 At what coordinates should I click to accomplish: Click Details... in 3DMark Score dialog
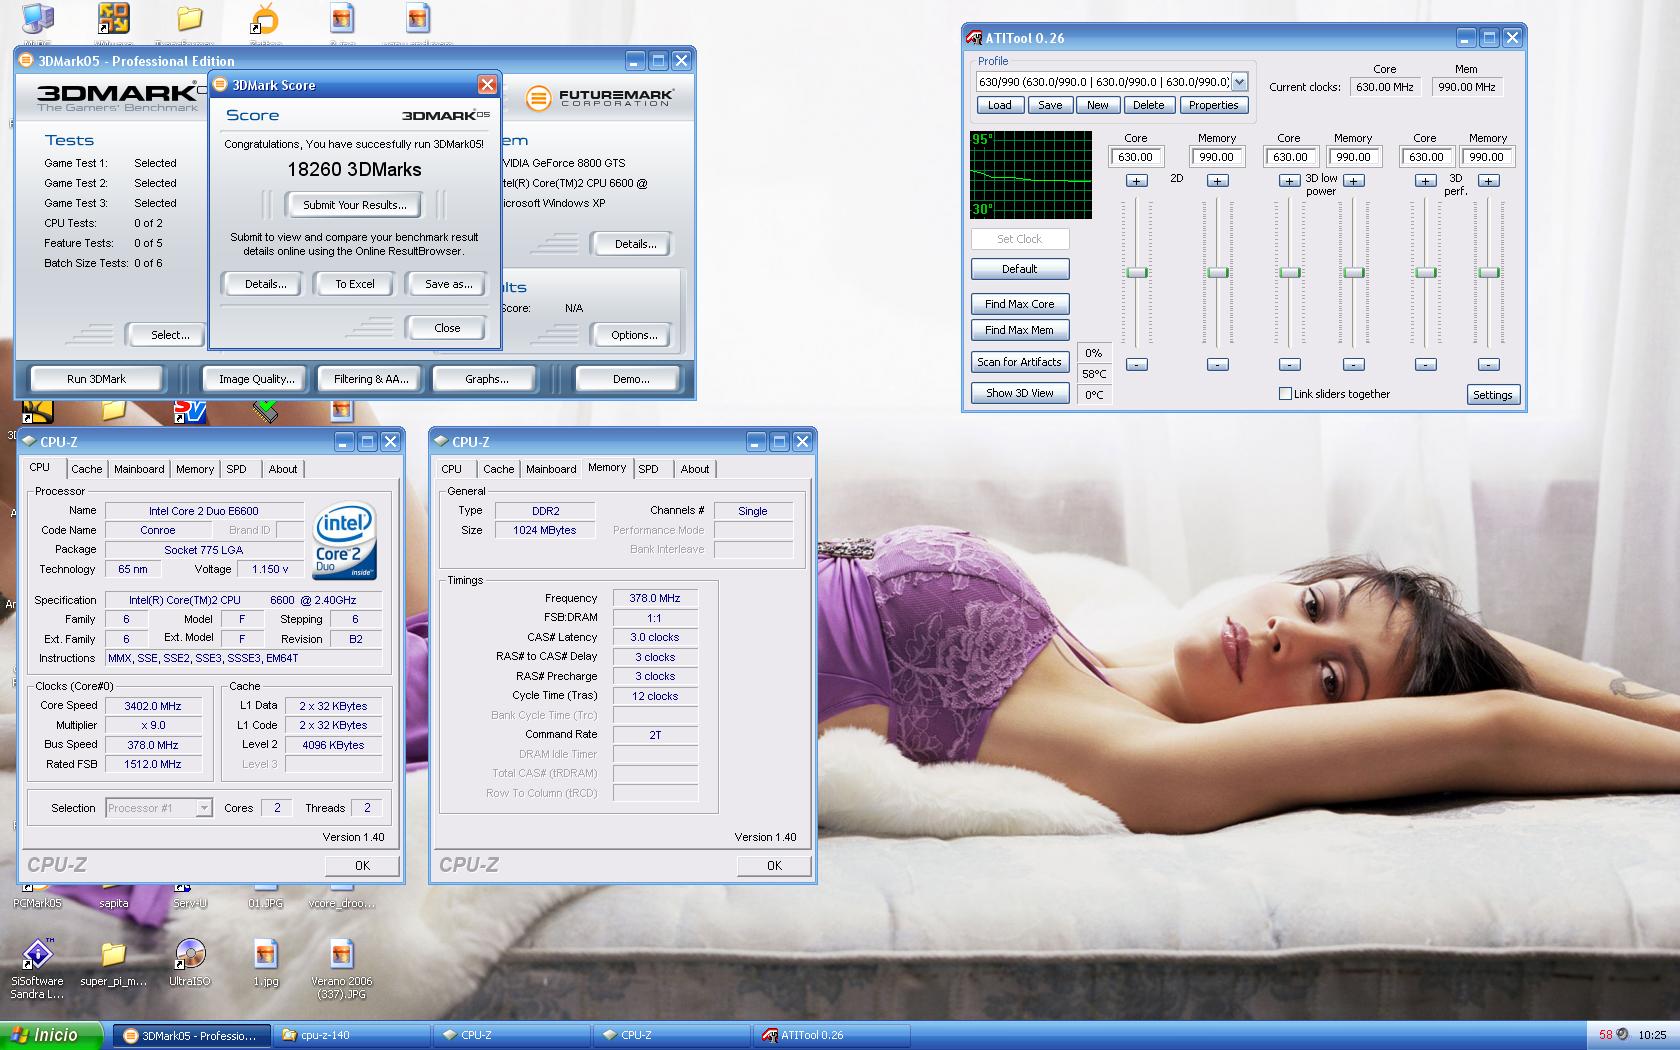pyautogui.click(x=265, y=284)
